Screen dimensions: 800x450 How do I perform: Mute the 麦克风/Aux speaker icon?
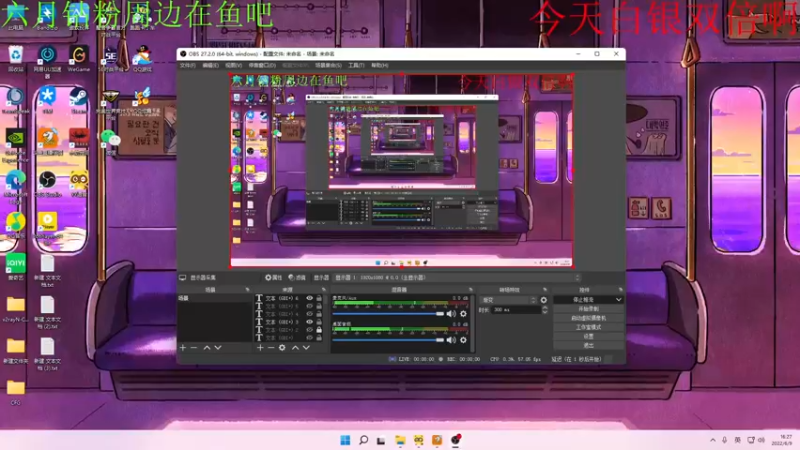coord(451,314)
